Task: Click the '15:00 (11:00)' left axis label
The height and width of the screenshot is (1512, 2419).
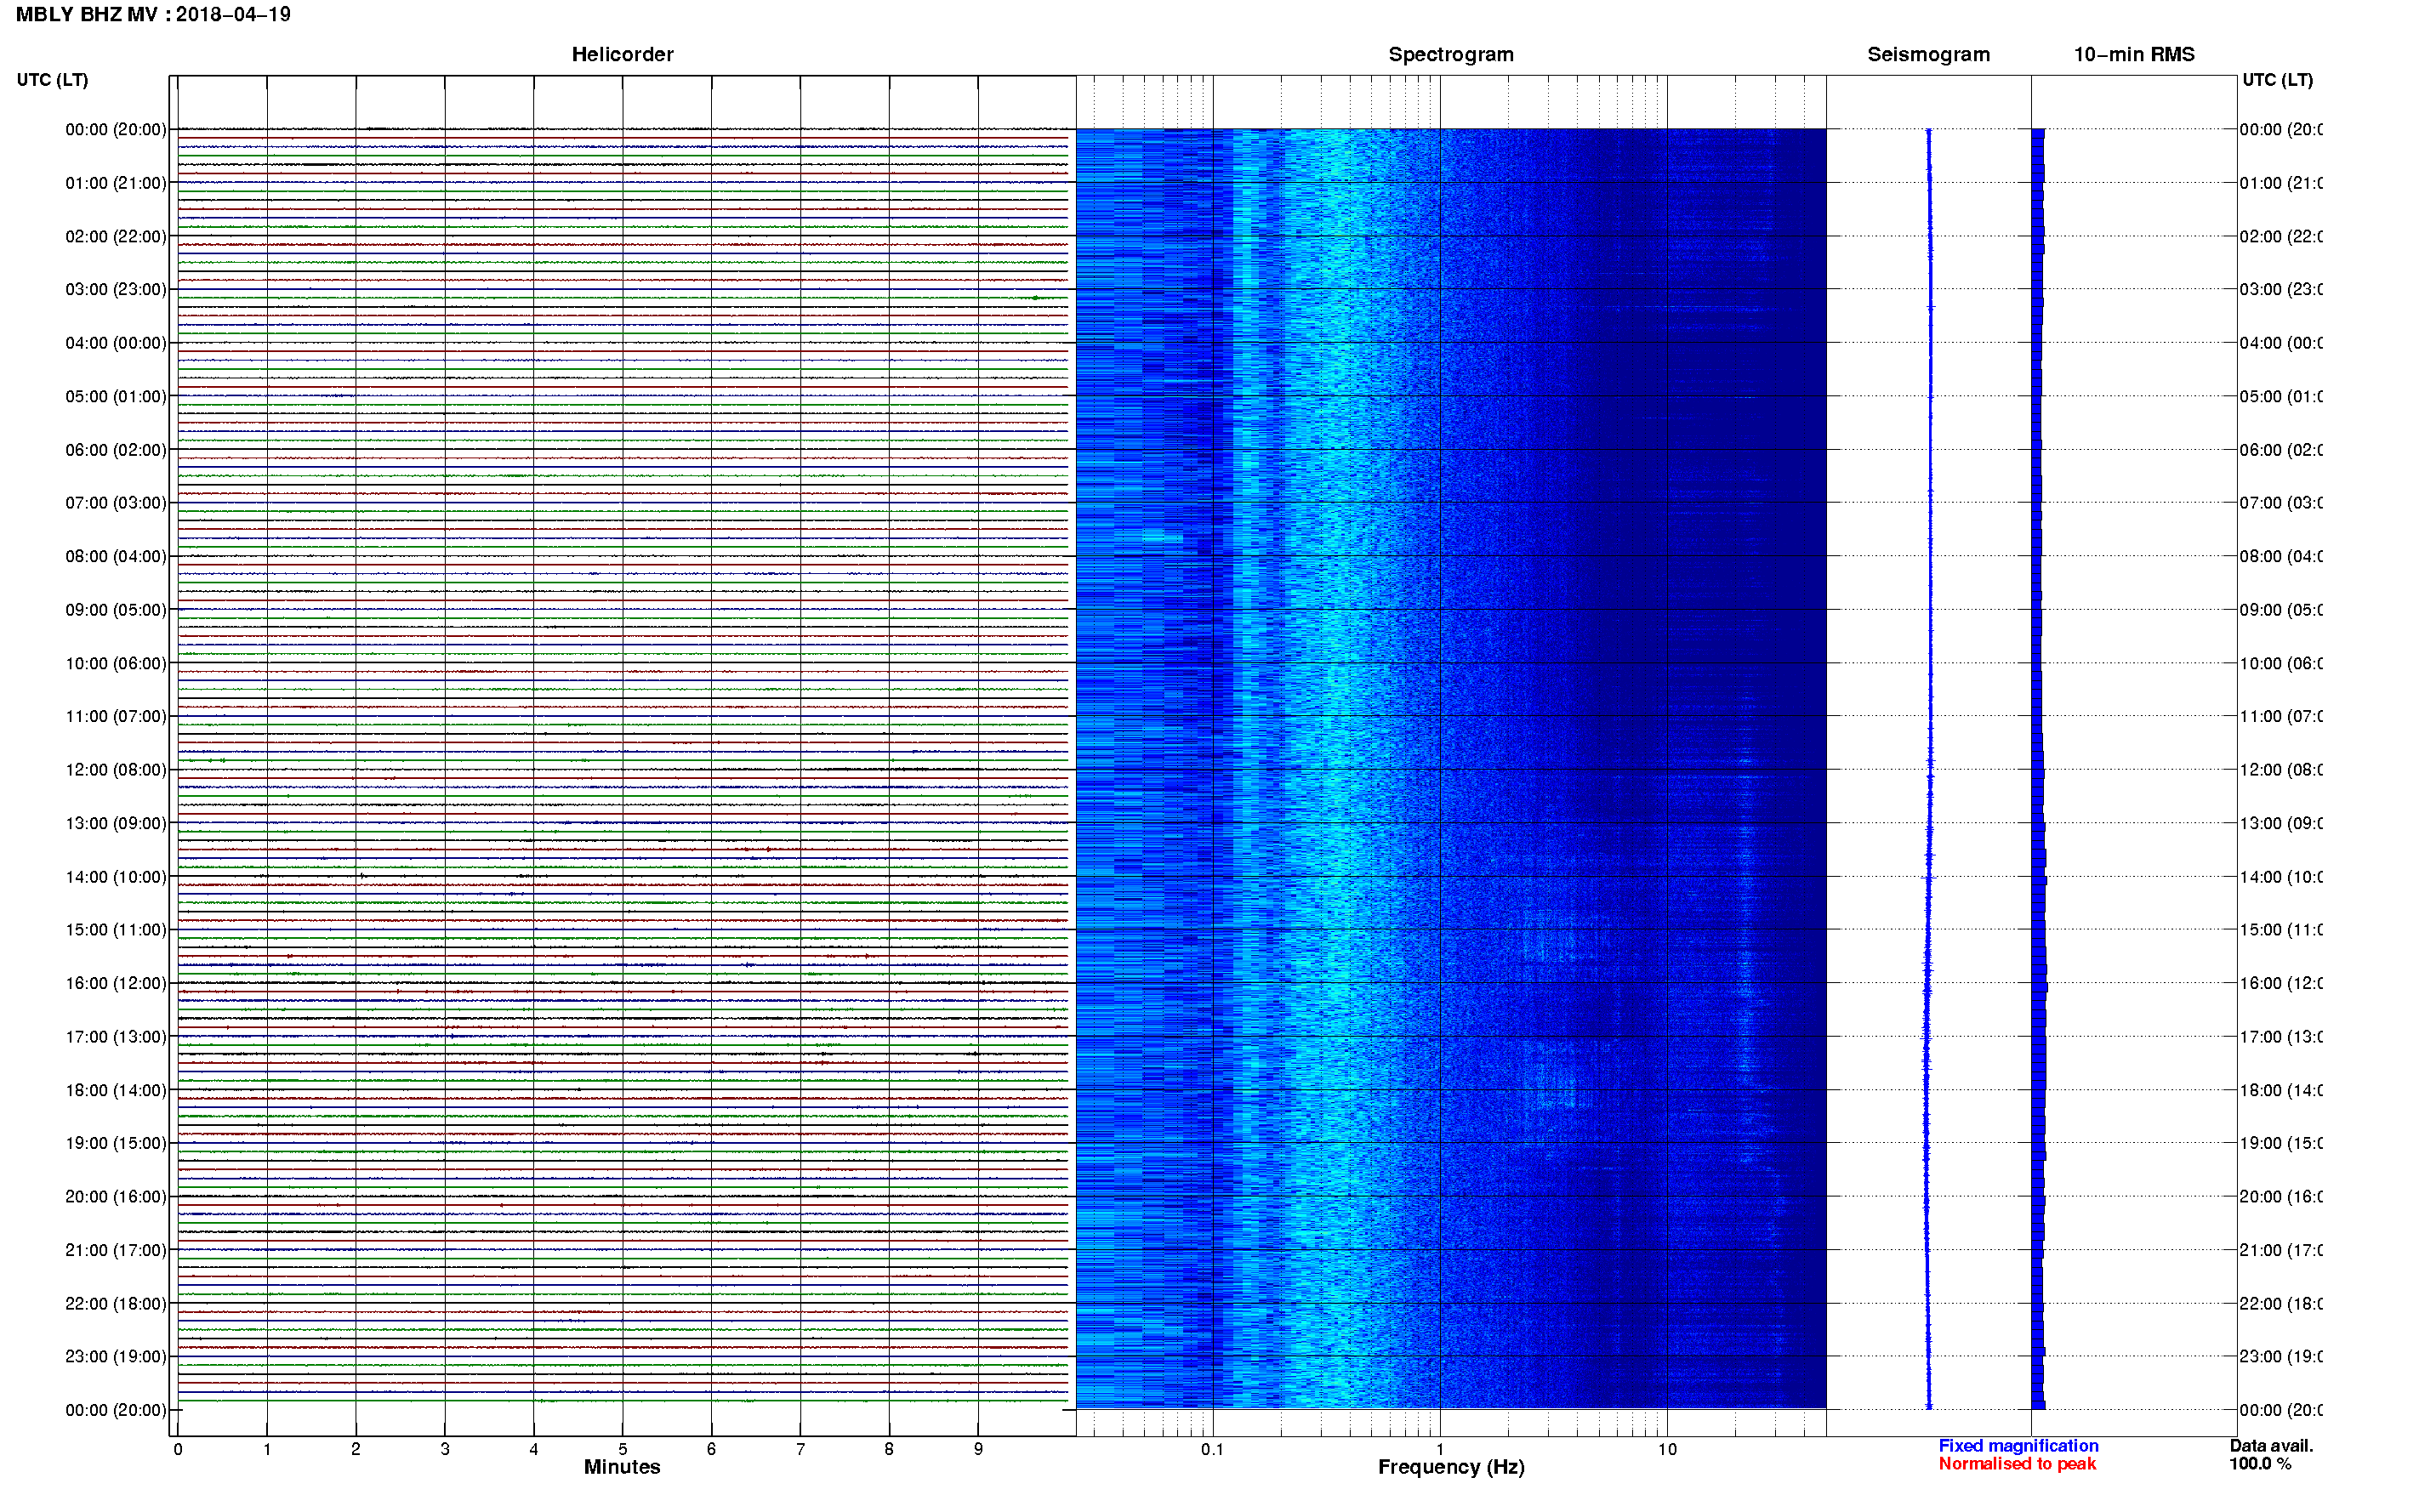Action: click(116, 930)
